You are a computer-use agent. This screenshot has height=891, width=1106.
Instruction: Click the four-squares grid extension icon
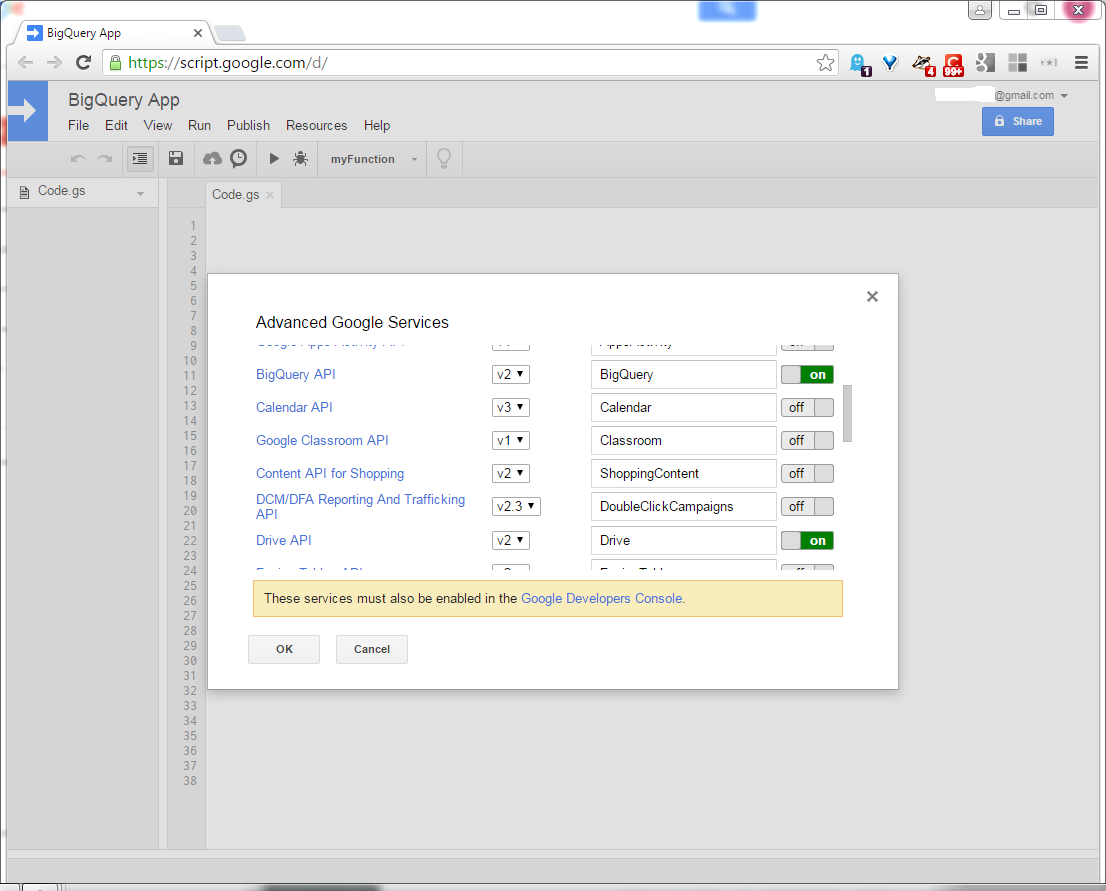click(x=1017, y=63)
